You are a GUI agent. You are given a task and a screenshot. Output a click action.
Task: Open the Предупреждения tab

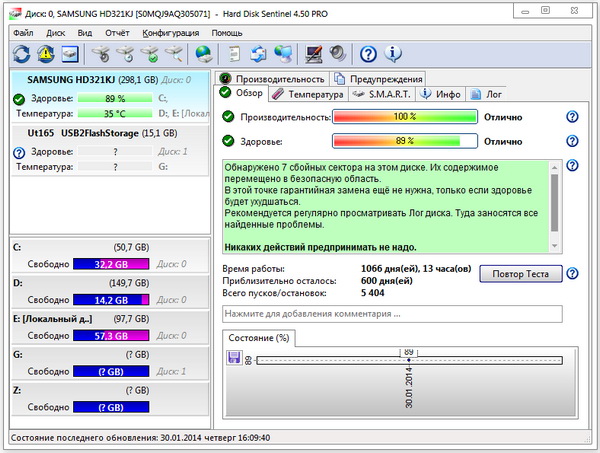(380, 79)
